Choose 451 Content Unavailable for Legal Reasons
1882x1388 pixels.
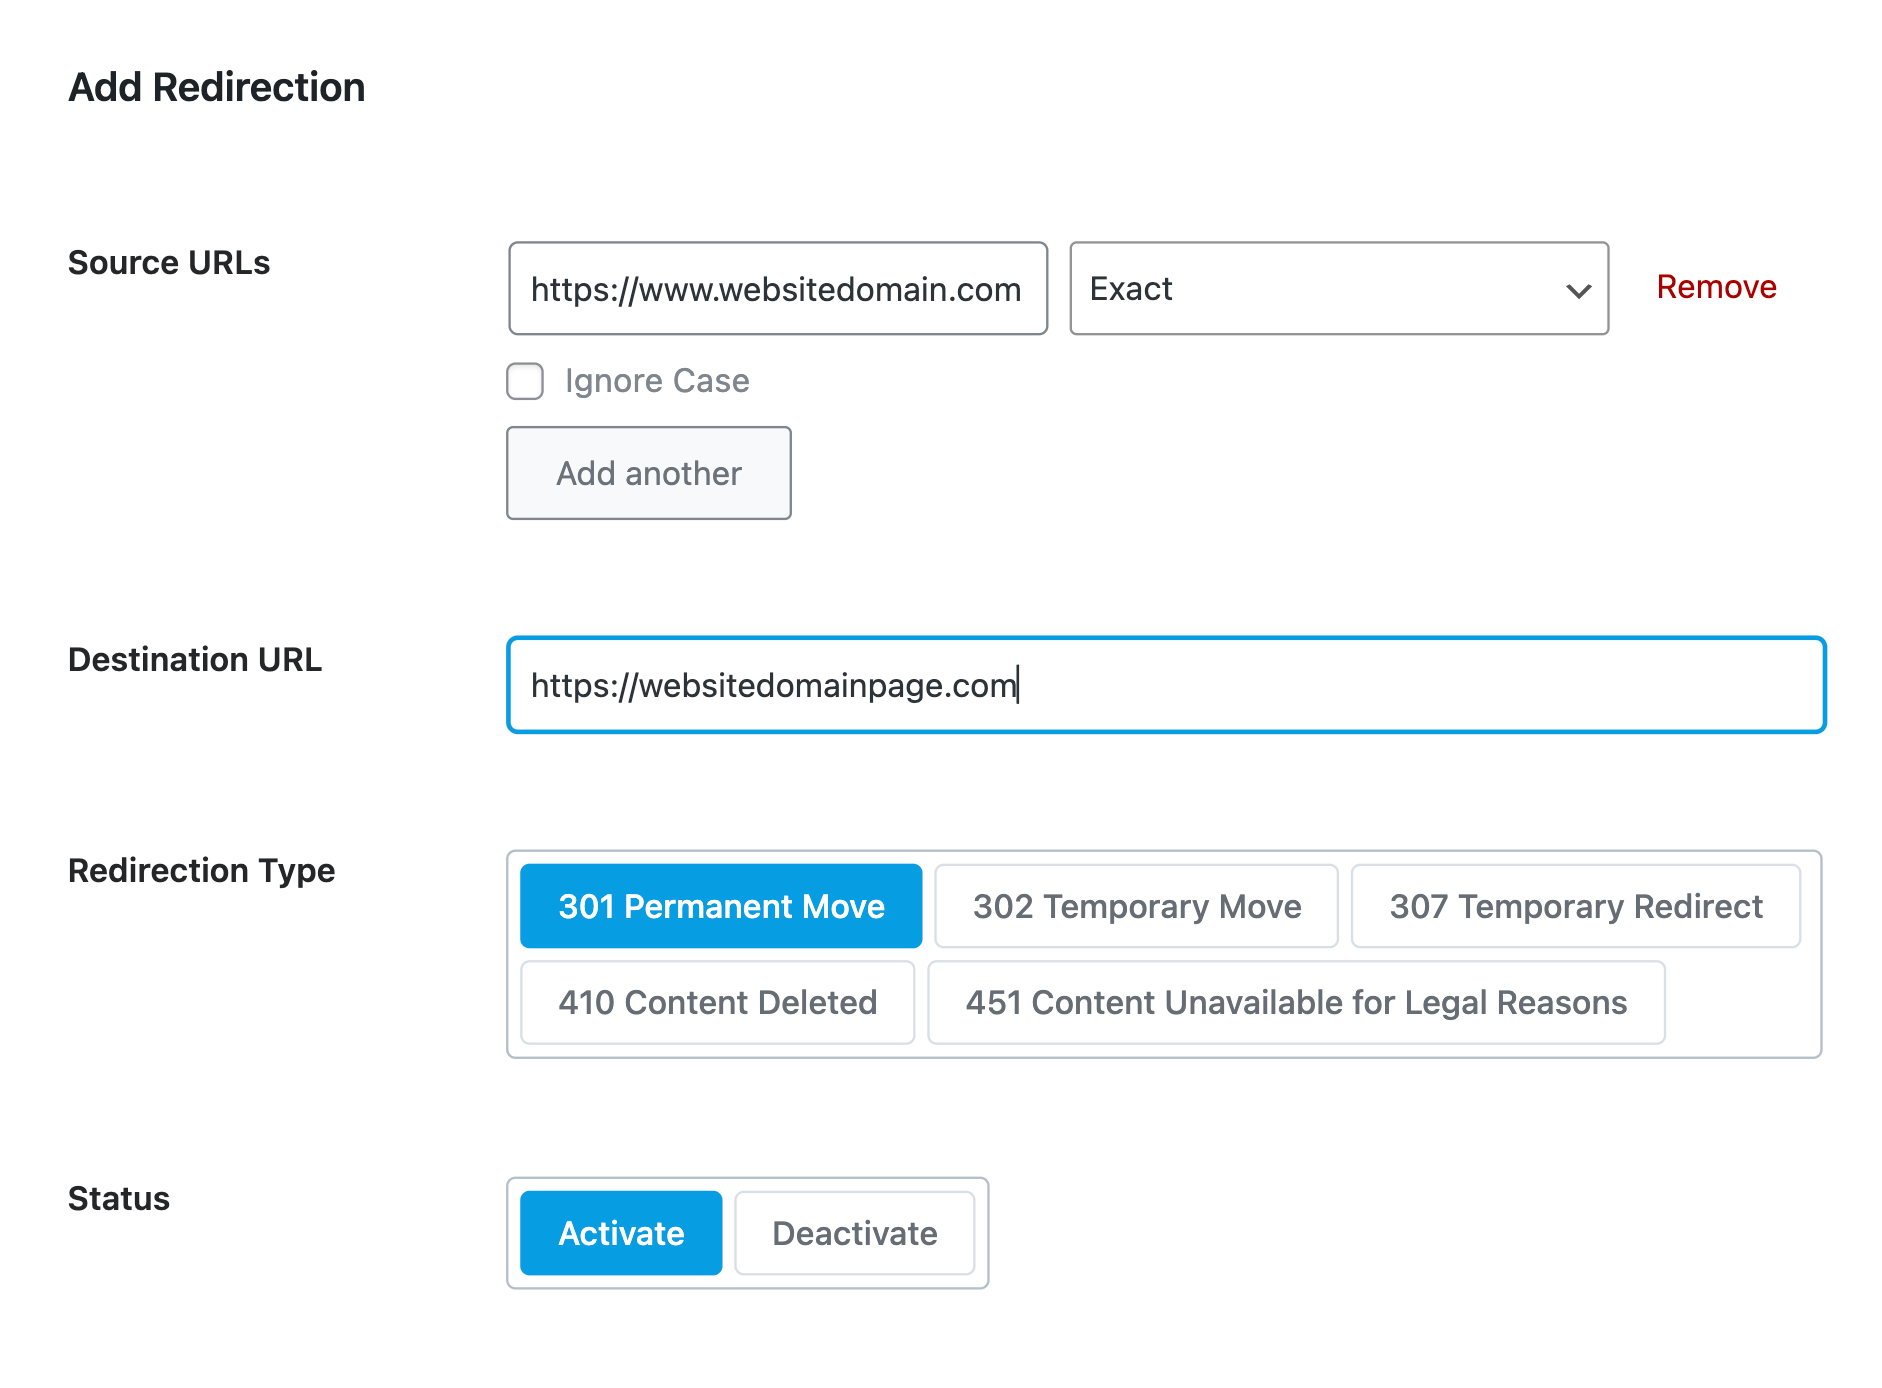click(1295, 1002)
